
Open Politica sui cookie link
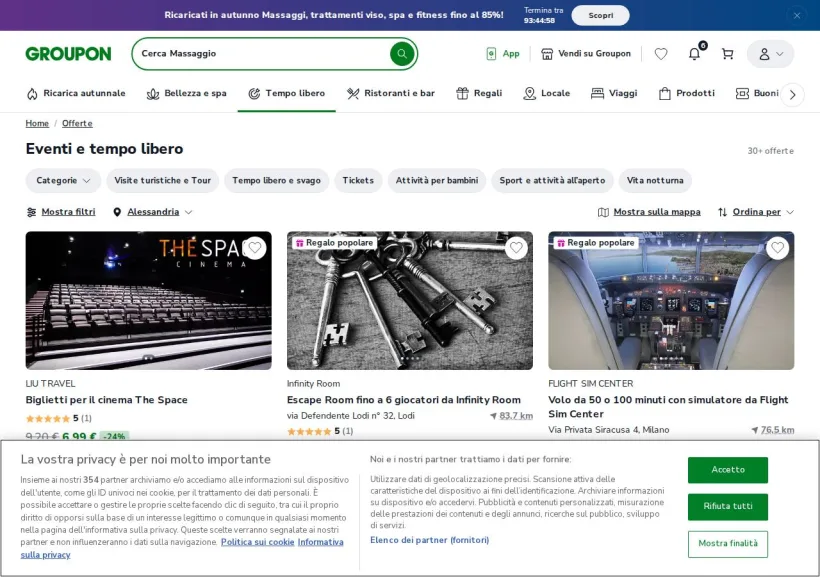[257, 542]
